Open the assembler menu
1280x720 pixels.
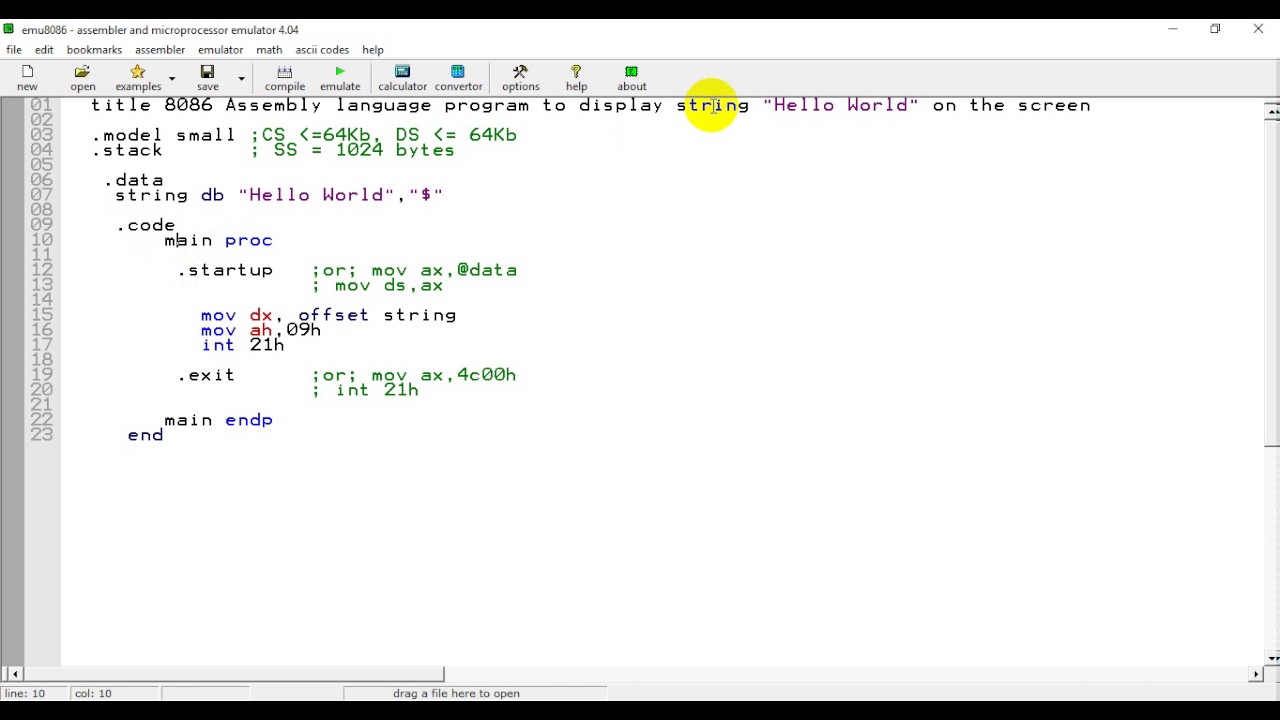pos(160,50)
